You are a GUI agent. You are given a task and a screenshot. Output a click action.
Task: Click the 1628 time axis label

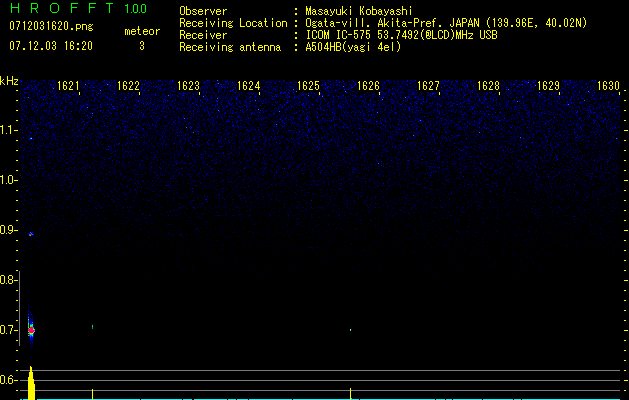(x=488, y=86)
